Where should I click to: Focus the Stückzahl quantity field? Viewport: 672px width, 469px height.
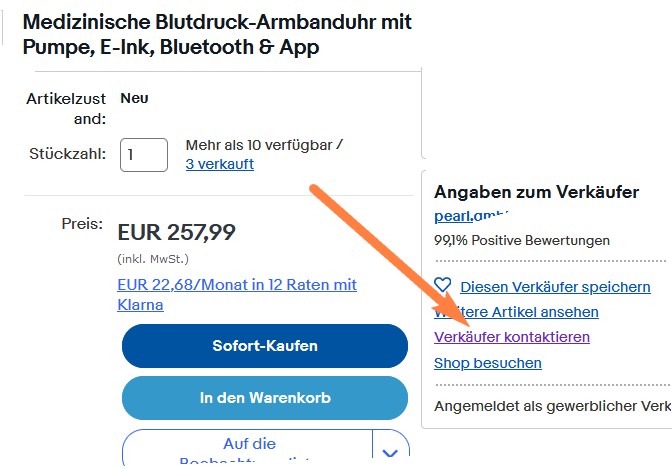[144, 155]
